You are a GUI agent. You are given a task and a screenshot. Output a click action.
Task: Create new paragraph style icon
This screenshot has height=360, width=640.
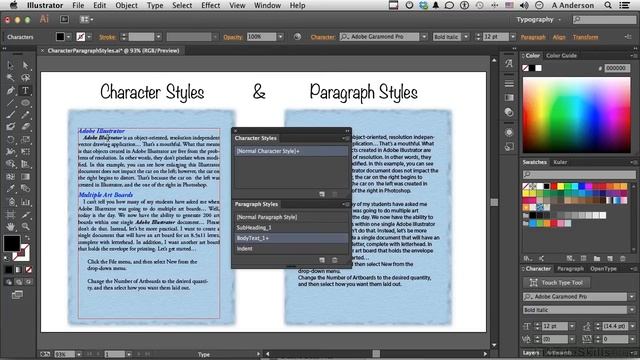(x=322, y=260)
